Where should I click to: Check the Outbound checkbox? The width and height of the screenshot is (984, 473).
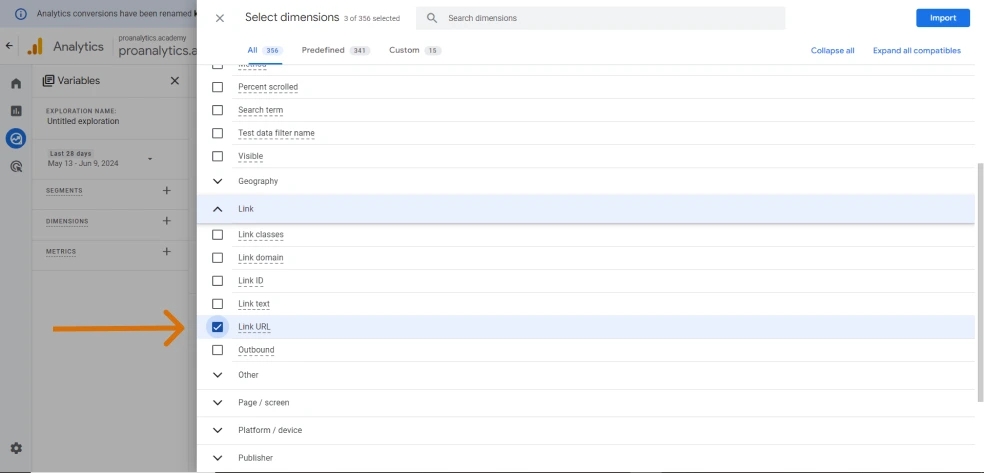(217, 350)
